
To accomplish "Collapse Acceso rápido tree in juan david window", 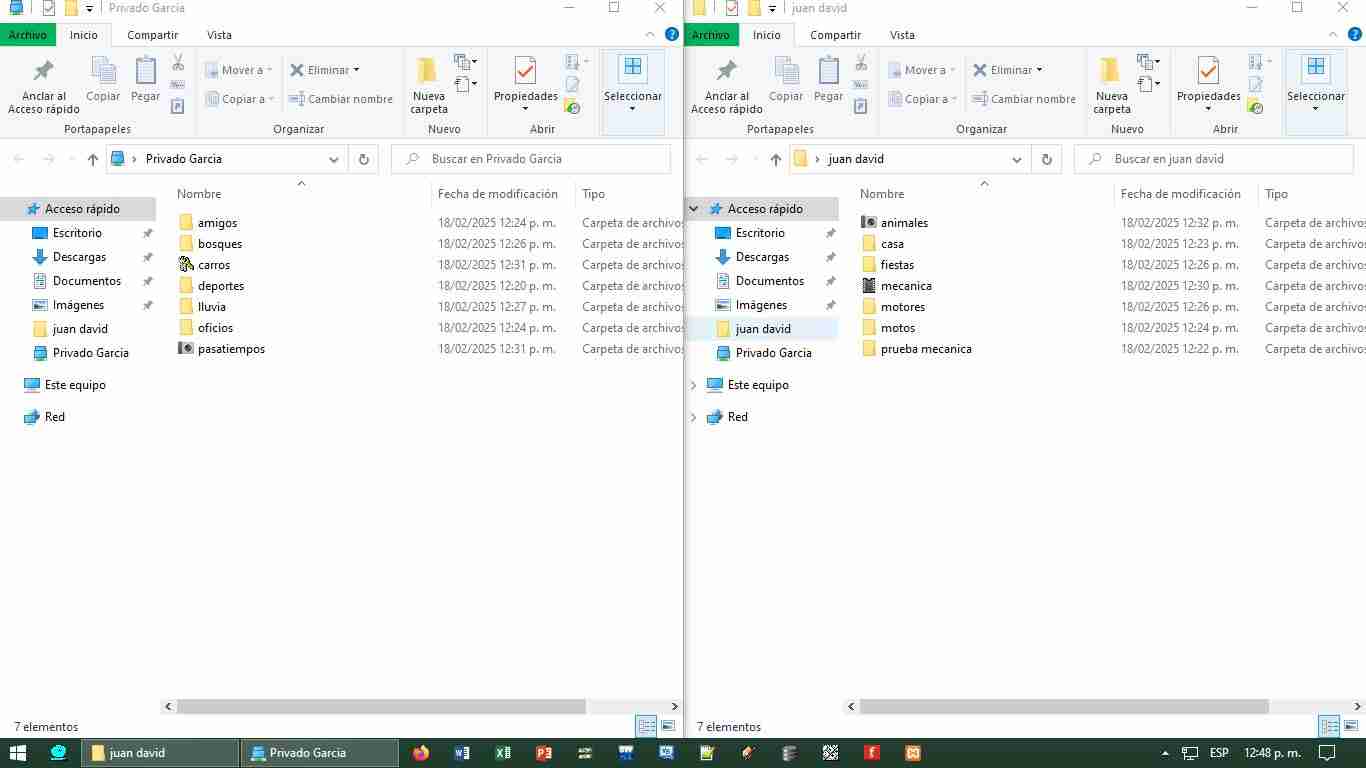I will [693, 209].
